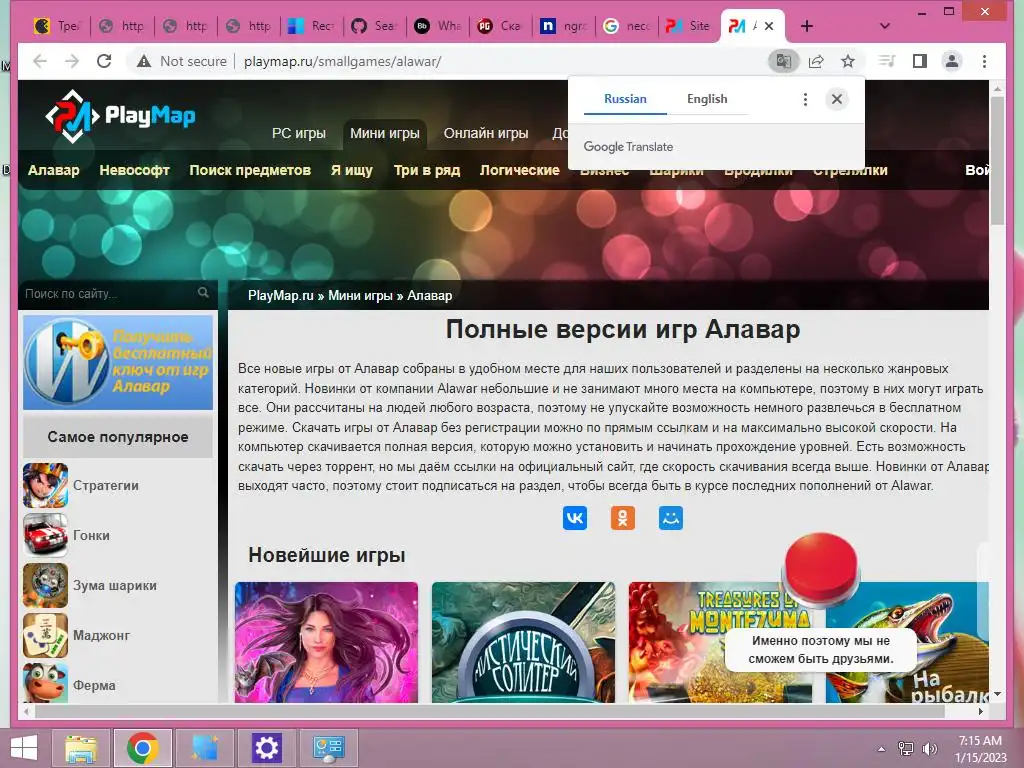Click the PlayMap logo

121,116
